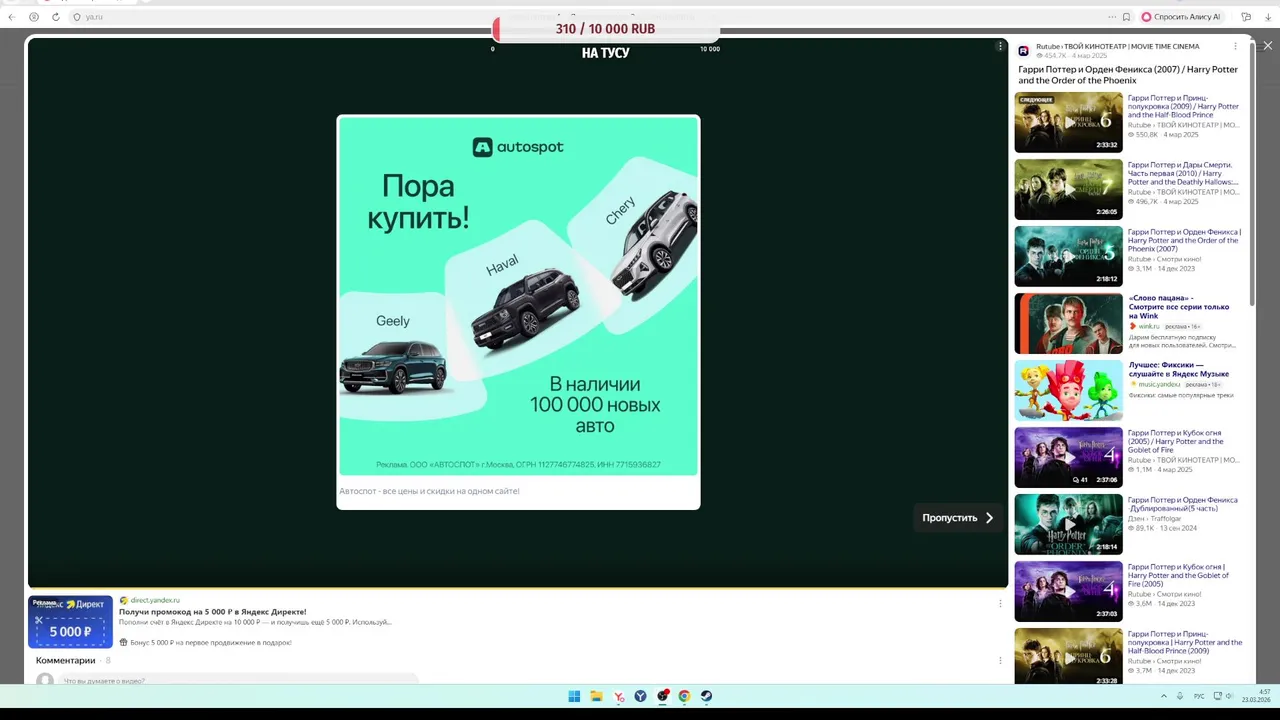Viewport: 1280px width, 720px height.
Task: Open three-dot menu in Комментарии row
Action: (x=999, y=660)
